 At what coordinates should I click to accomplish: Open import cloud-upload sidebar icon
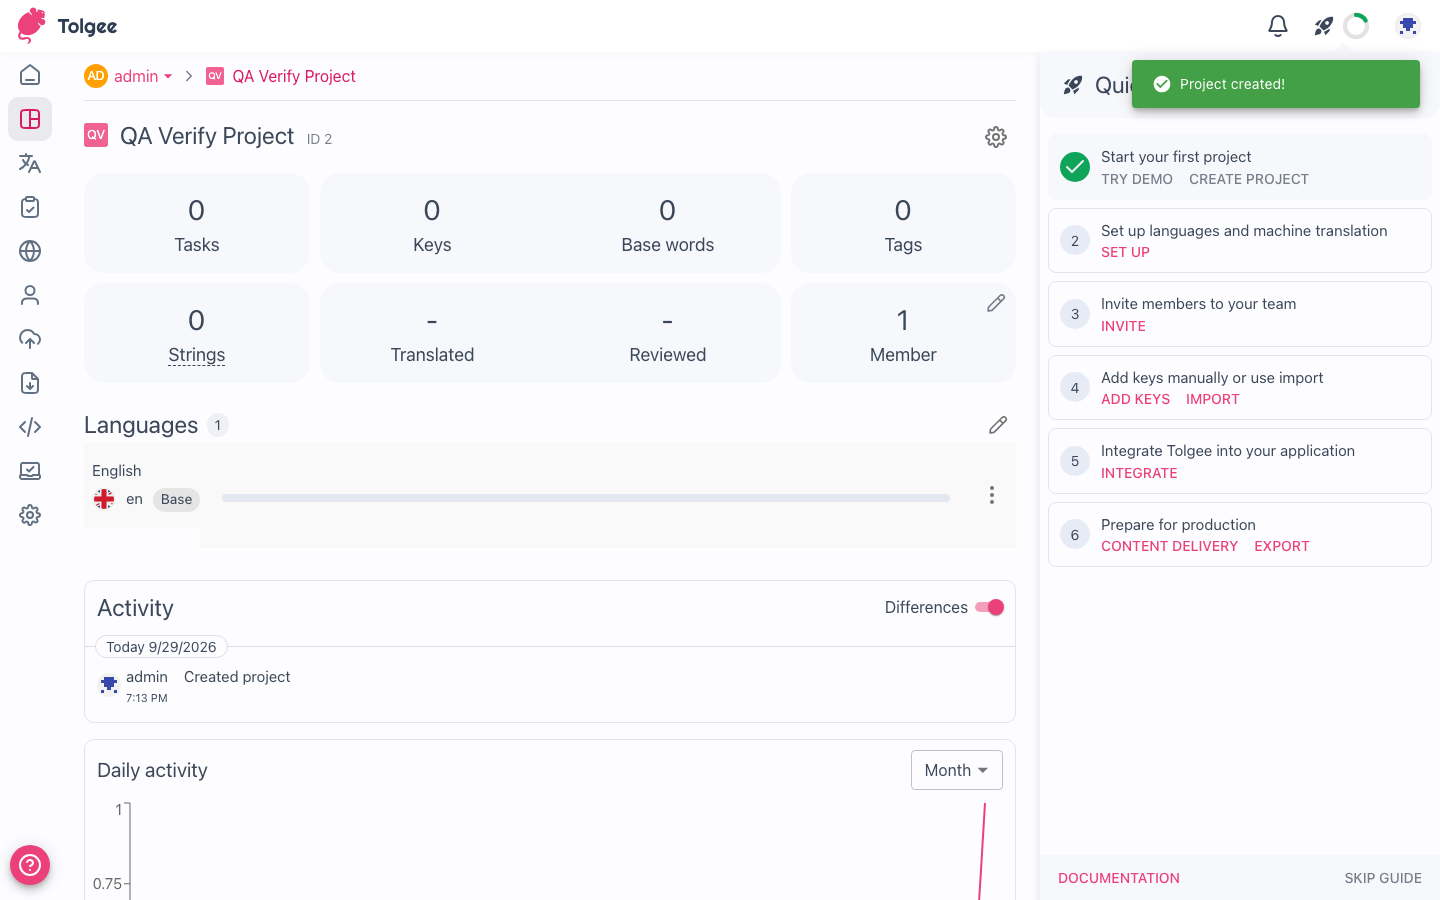coord(30,339)
